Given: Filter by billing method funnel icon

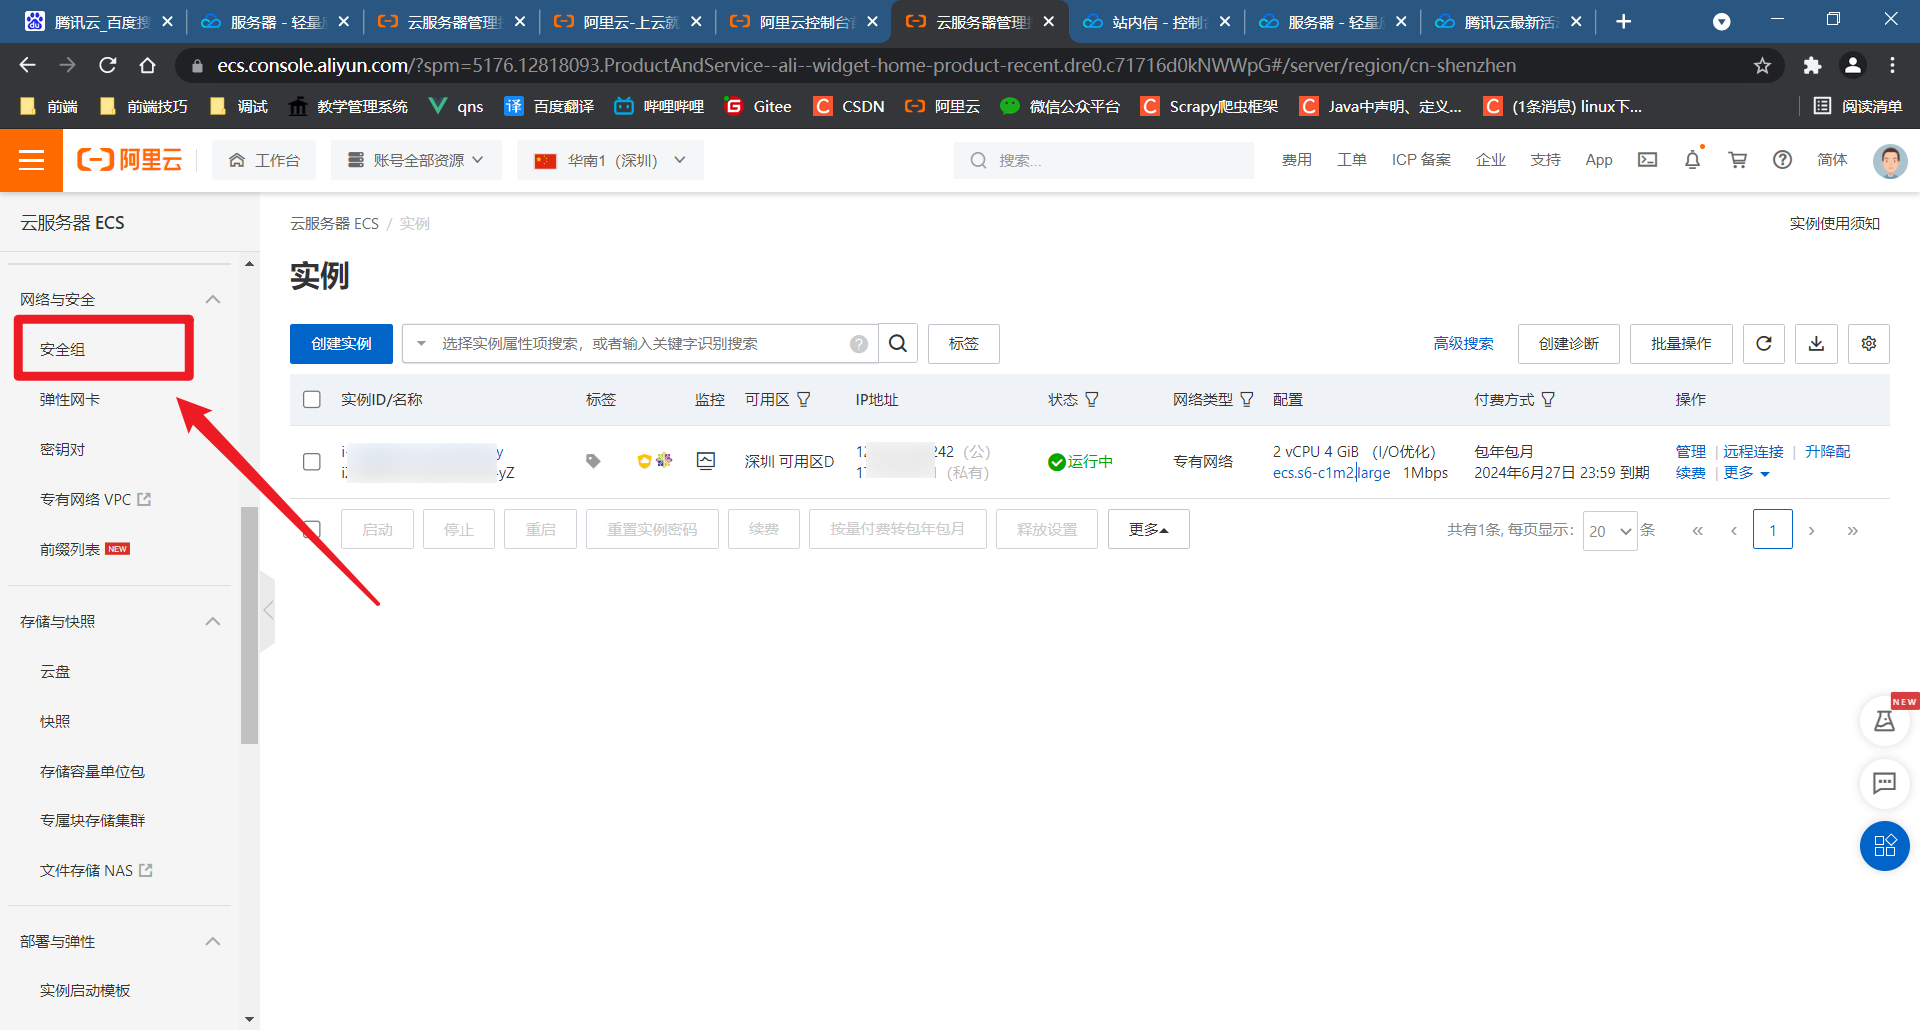Looking at the screenshot, I should pos(1548,400).
